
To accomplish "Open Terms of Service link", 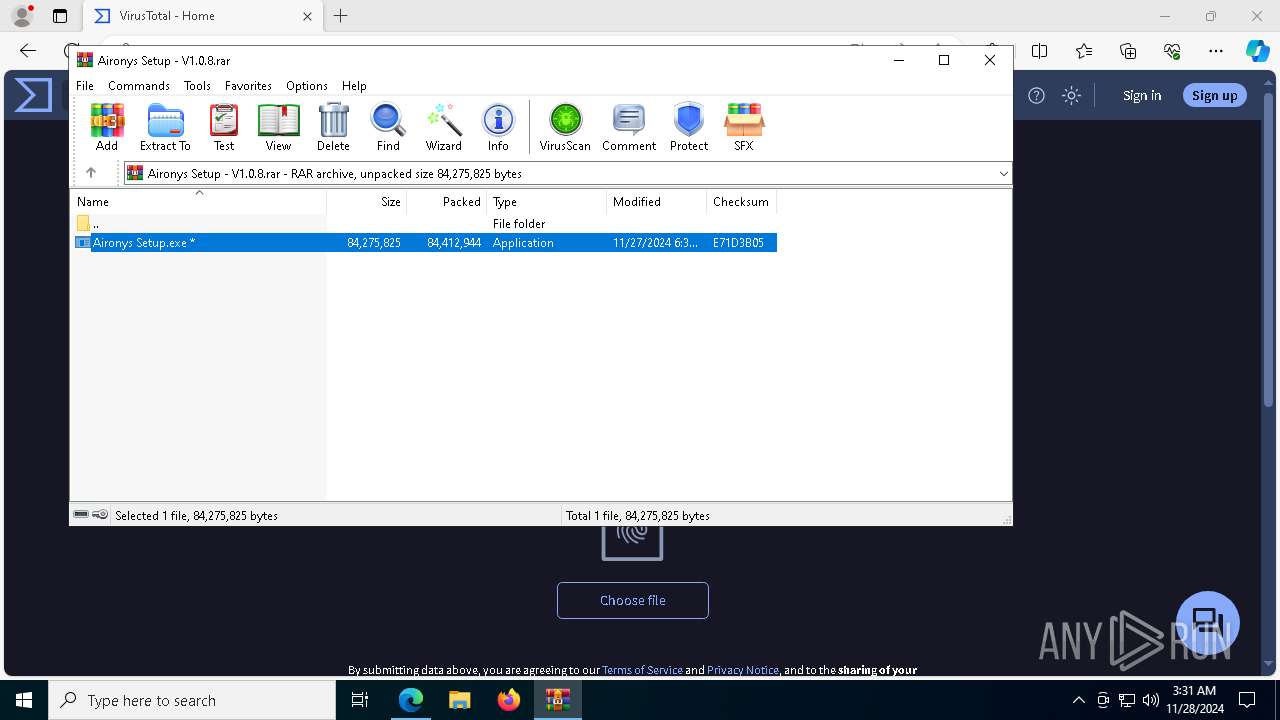I will (642, 670).
